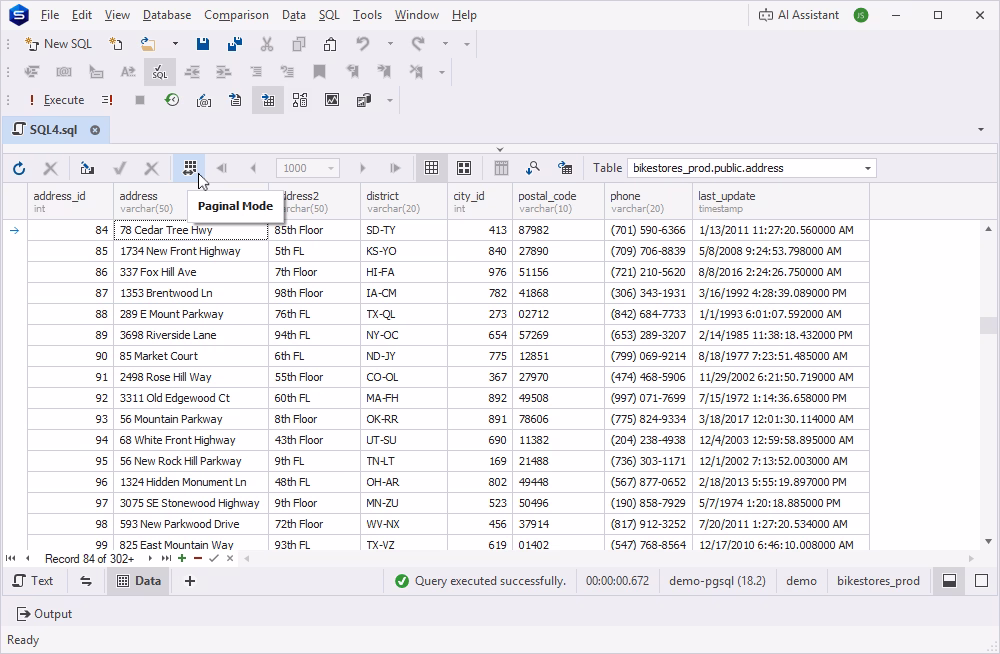Select the phone cell '(799) 069-9214'
The image size is (1000, 654).
tap(648, 356)
